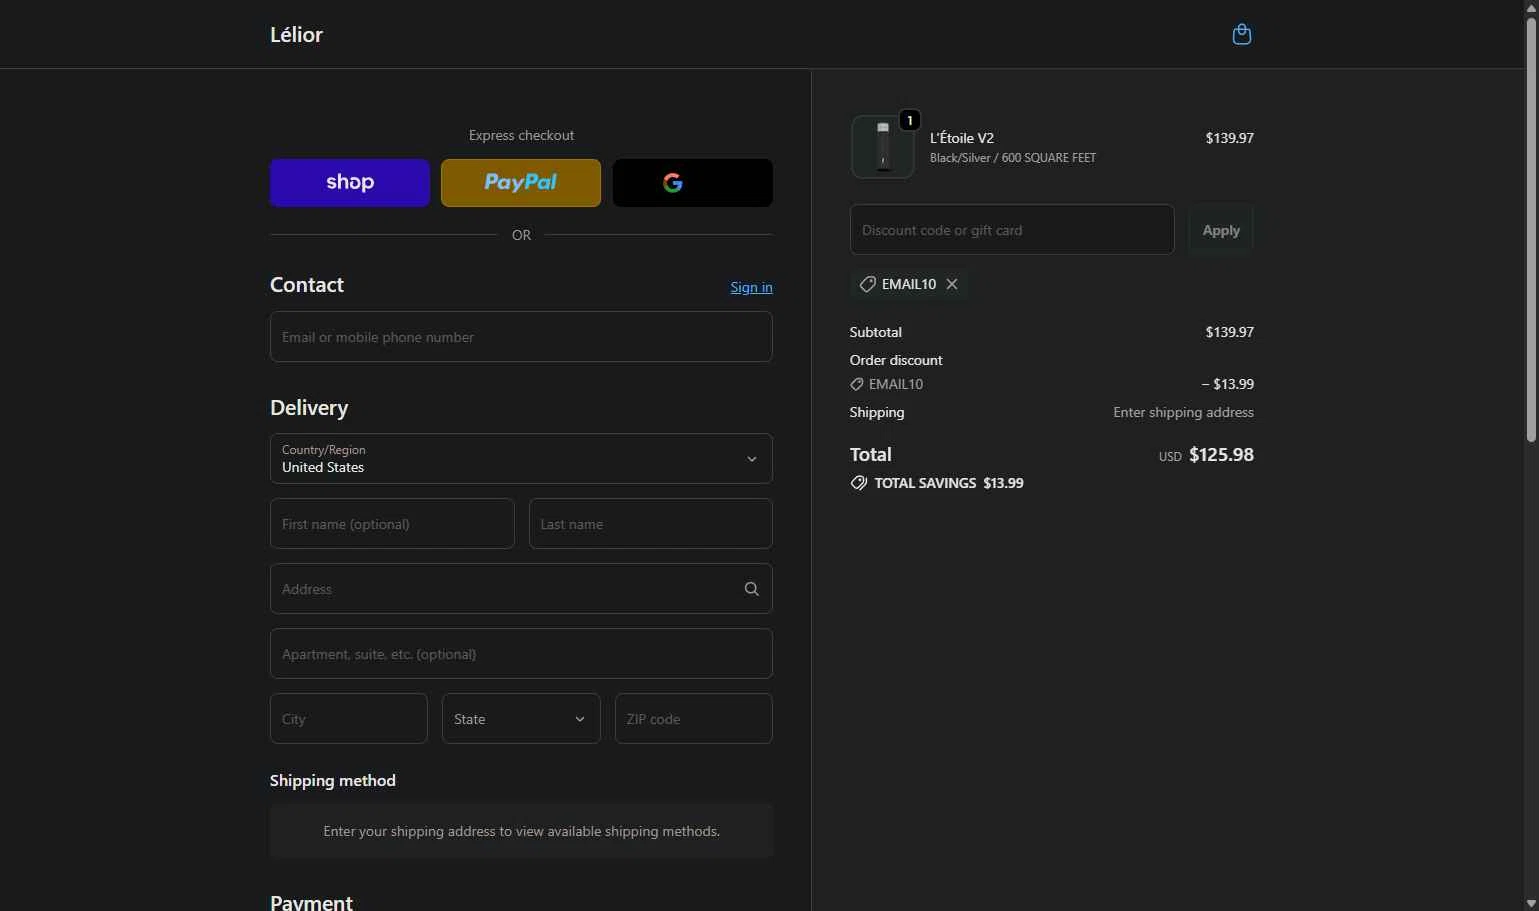Click the scrollbar down arrow
This screenshot has width=1539, height=911.
[1531, 903]
